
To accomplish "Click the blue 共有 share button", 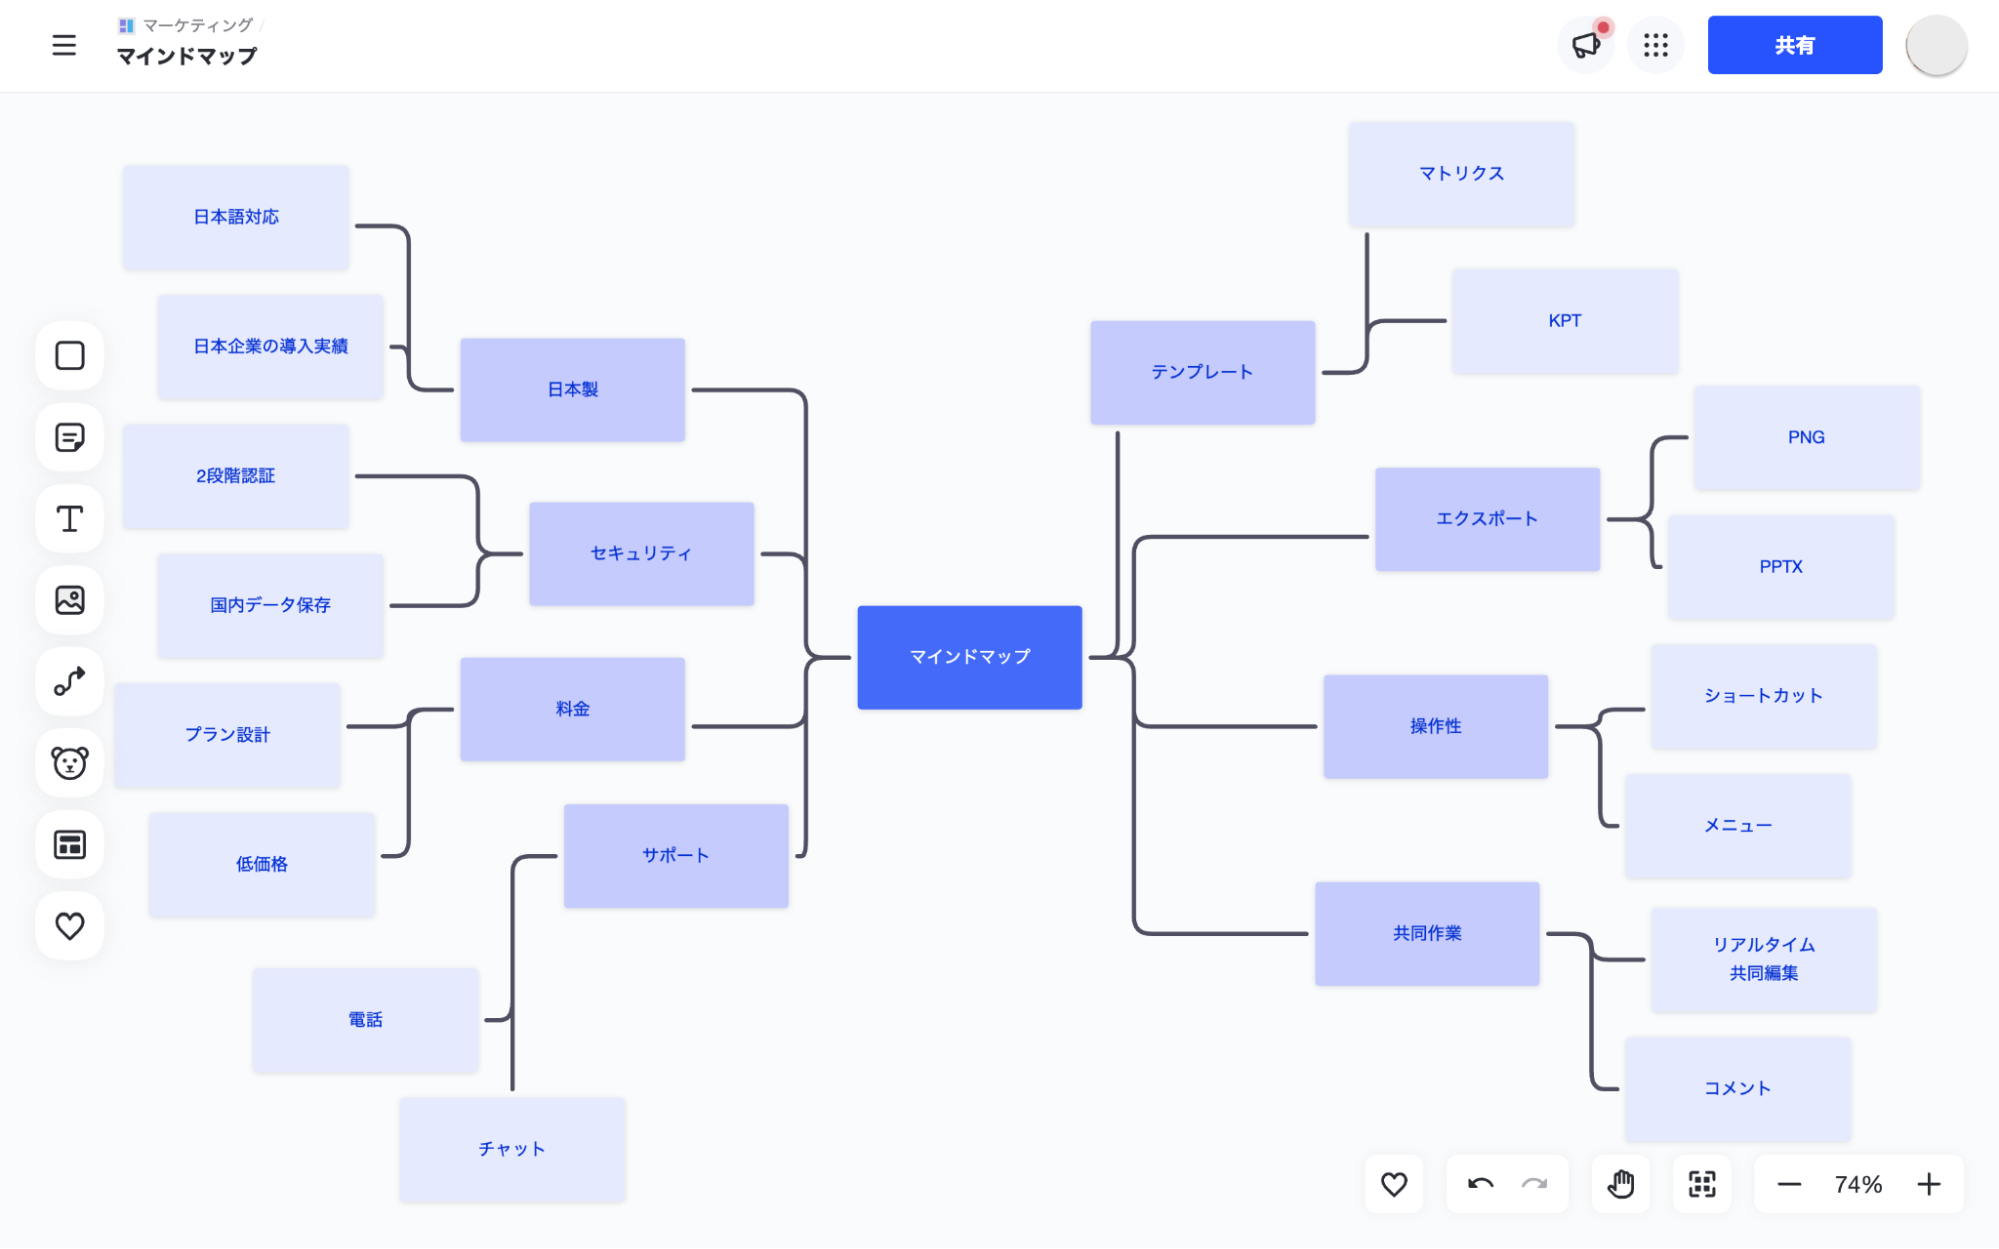I will [x=1794, y=45].
